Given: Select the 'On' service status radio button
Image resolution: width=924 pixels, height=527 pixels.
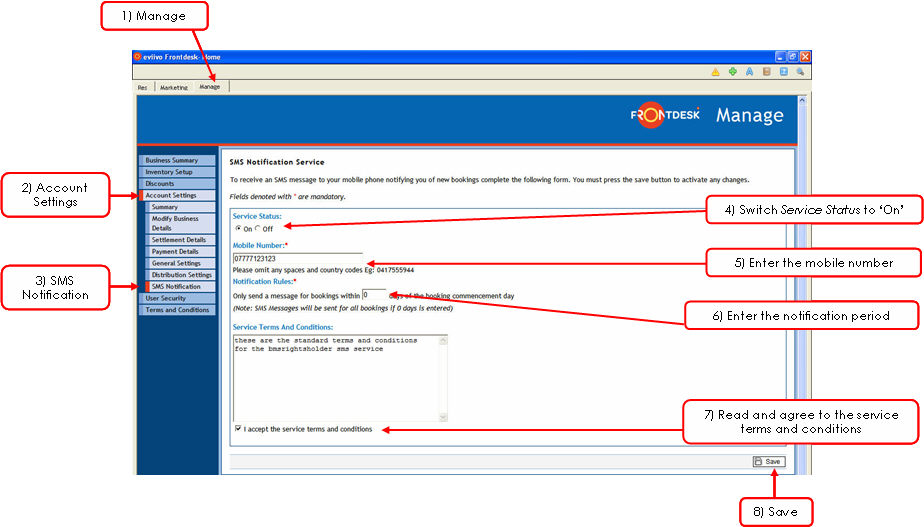Looking at the screenshot, I should pos(237,229).
